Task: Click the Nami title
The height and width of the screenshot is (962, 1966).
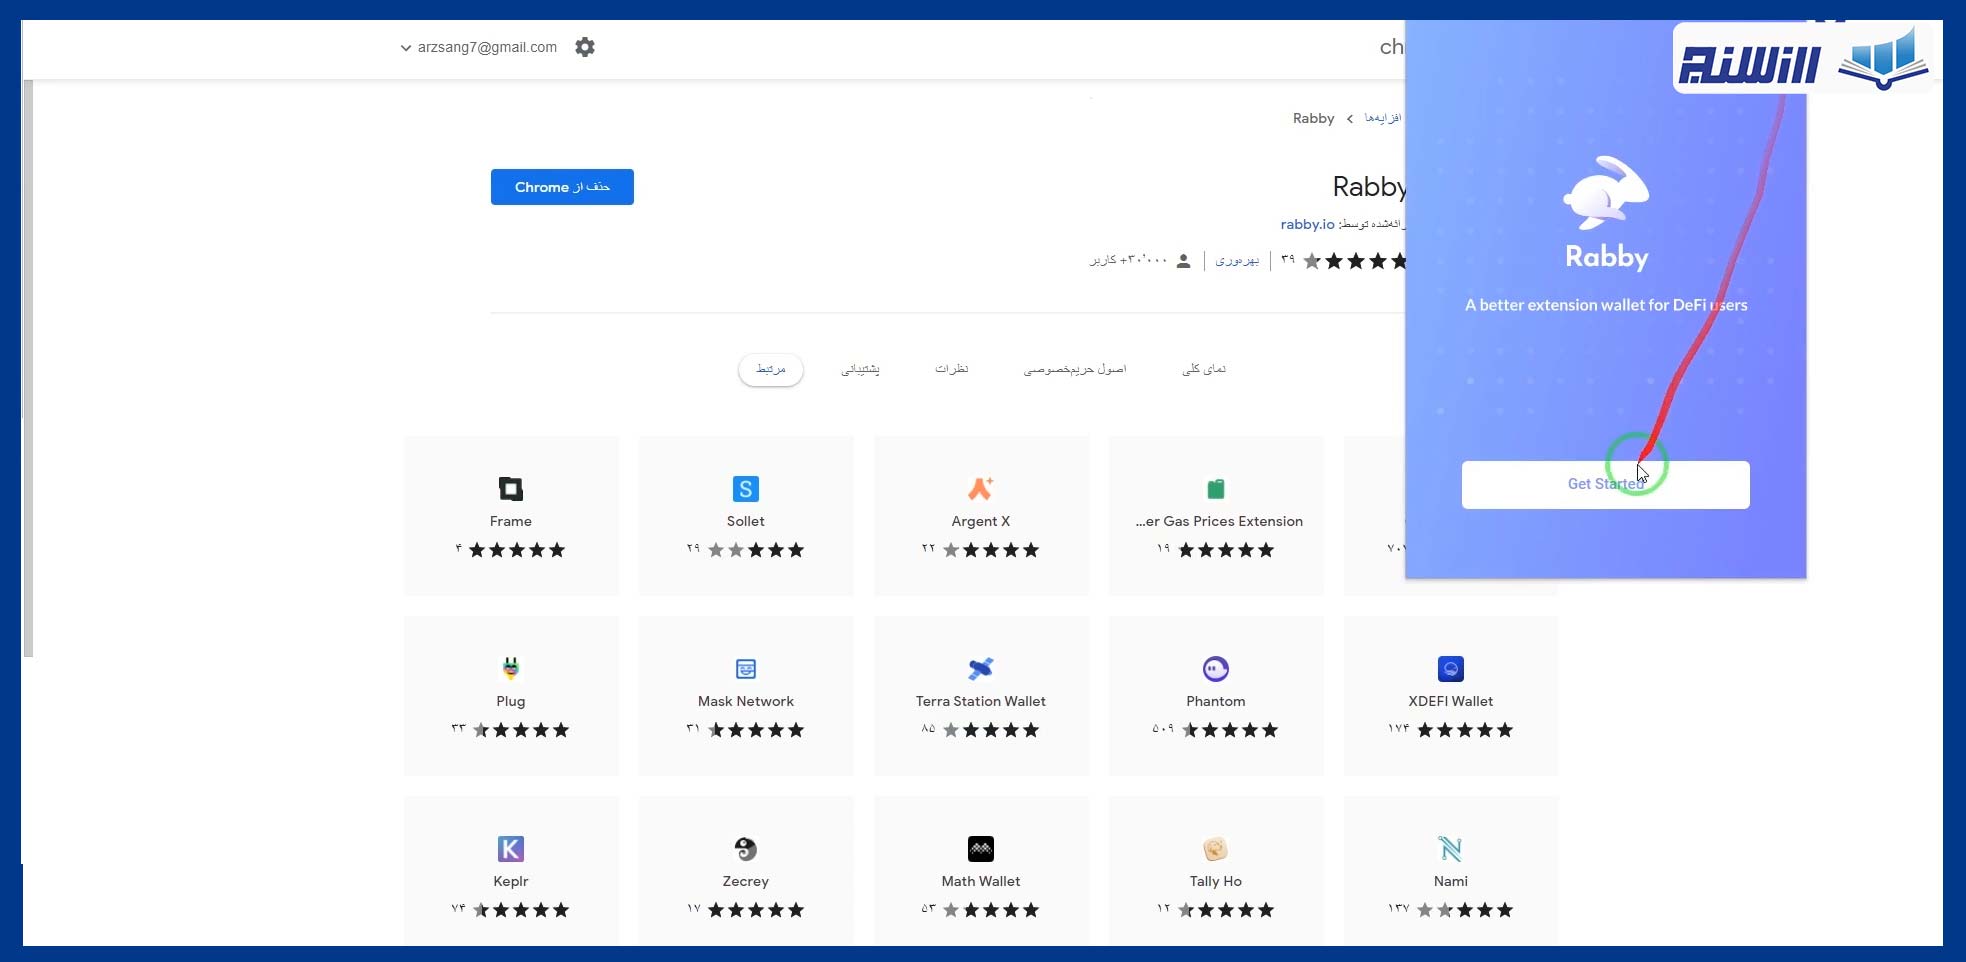Action: click(1451, 881)
